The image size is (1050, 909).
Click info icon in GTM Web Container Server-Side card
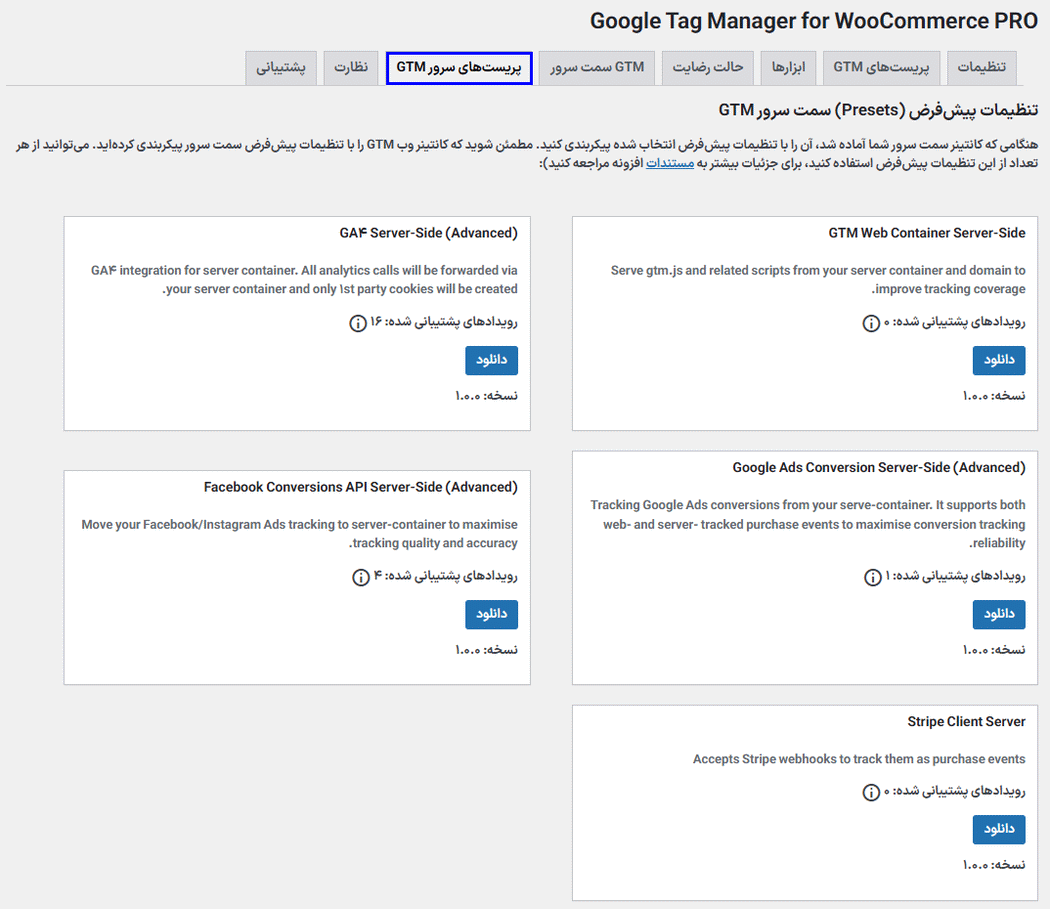[x=872, y=323]
